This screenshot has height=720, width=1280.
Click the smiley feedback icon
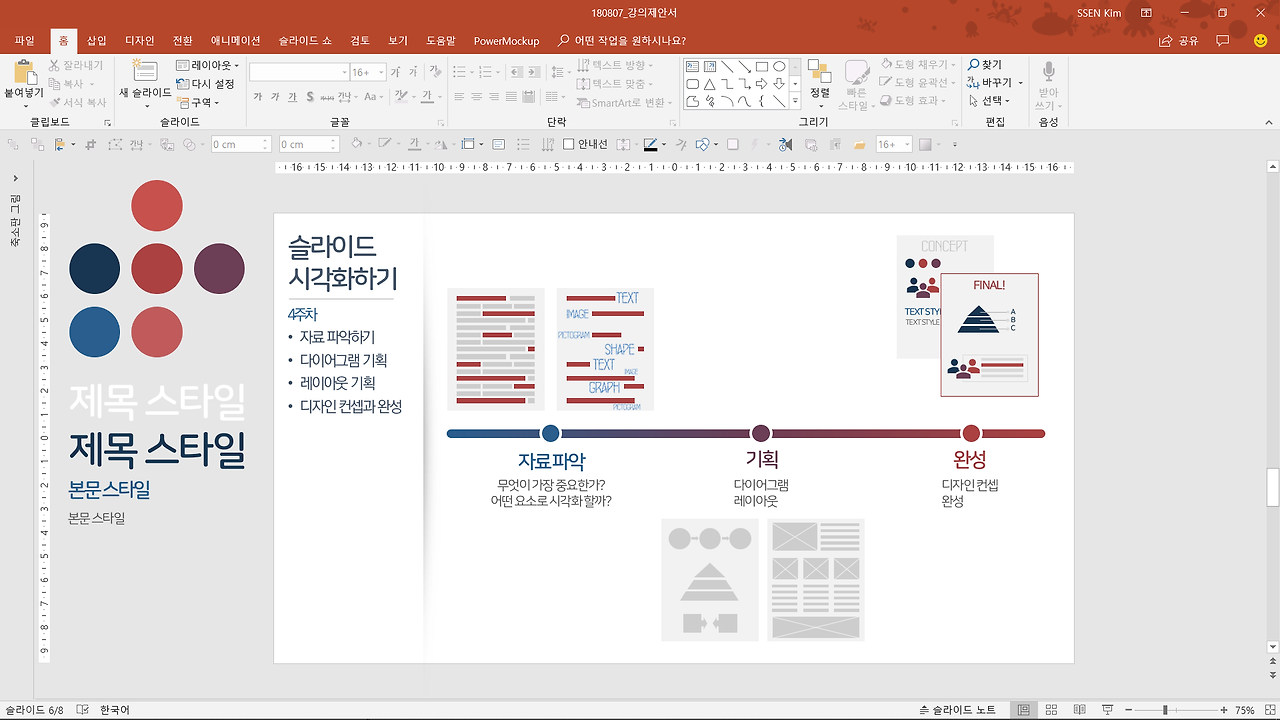tap(1261, 41)
